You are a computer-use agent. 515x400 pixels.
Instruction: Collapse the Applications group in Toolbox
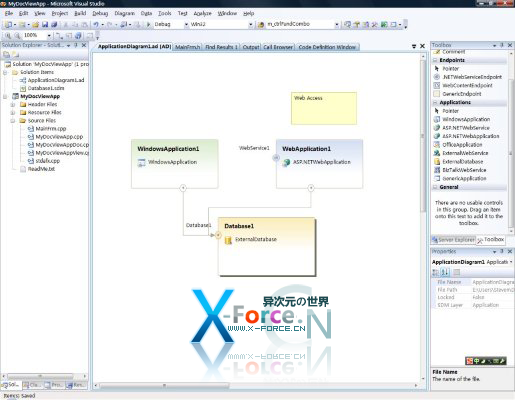click(x=435, y=103)
